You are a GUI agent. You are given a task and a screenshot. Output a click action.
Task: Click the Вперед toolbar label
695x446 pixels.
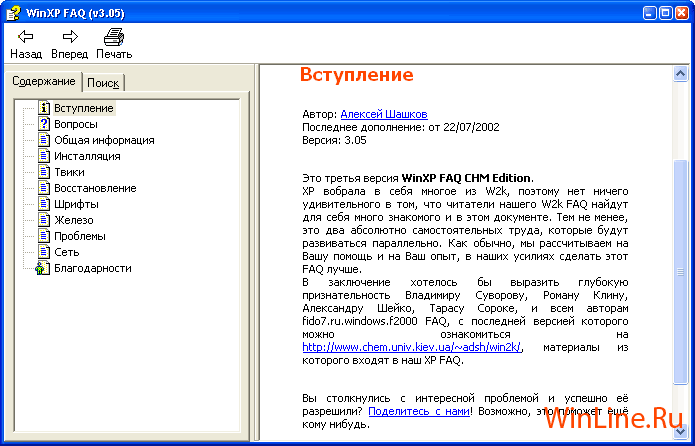(x=70, y=54)
